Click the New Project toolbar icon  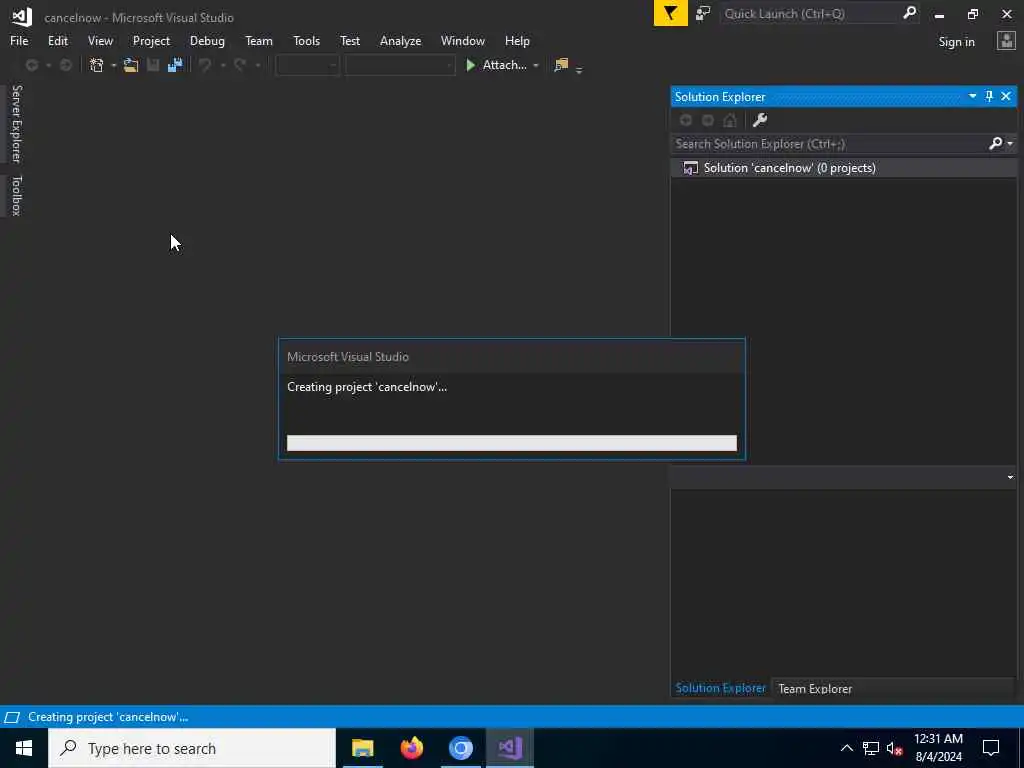click(x=97, y=65)
